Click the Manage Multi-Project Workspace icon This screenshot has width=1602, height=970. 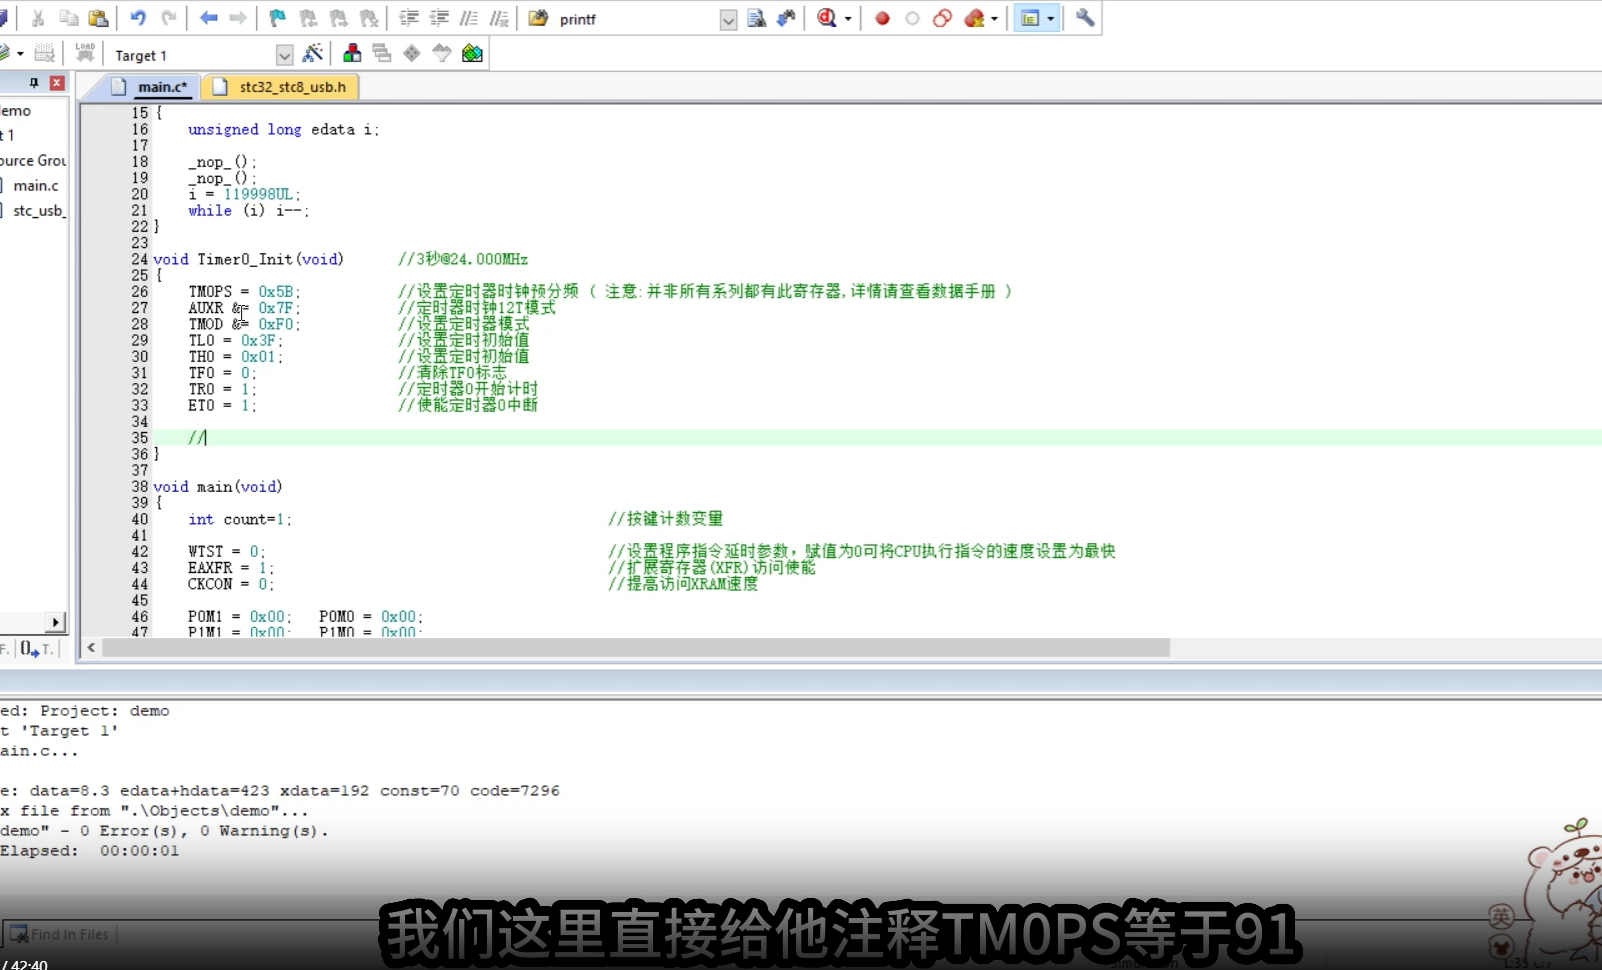click(x=382, y=53)
